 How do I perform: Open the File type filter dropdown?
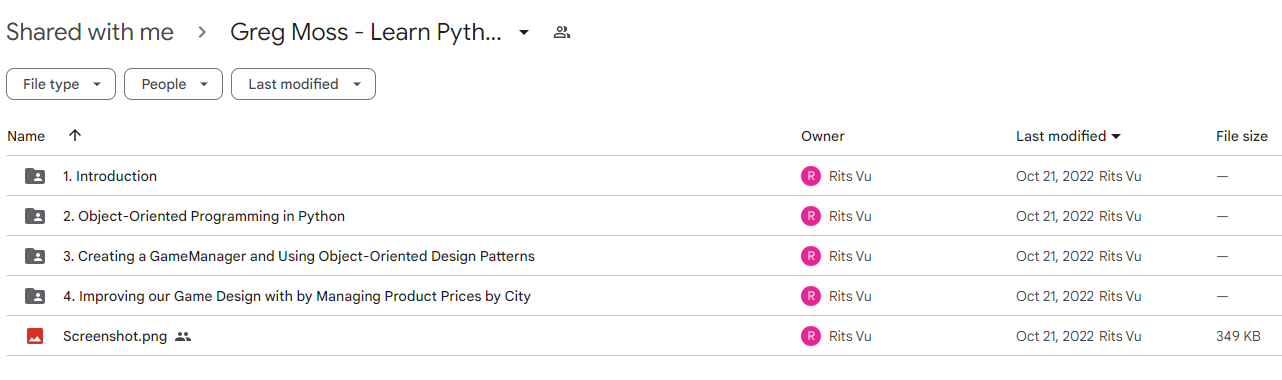click(x=61, y=84)
